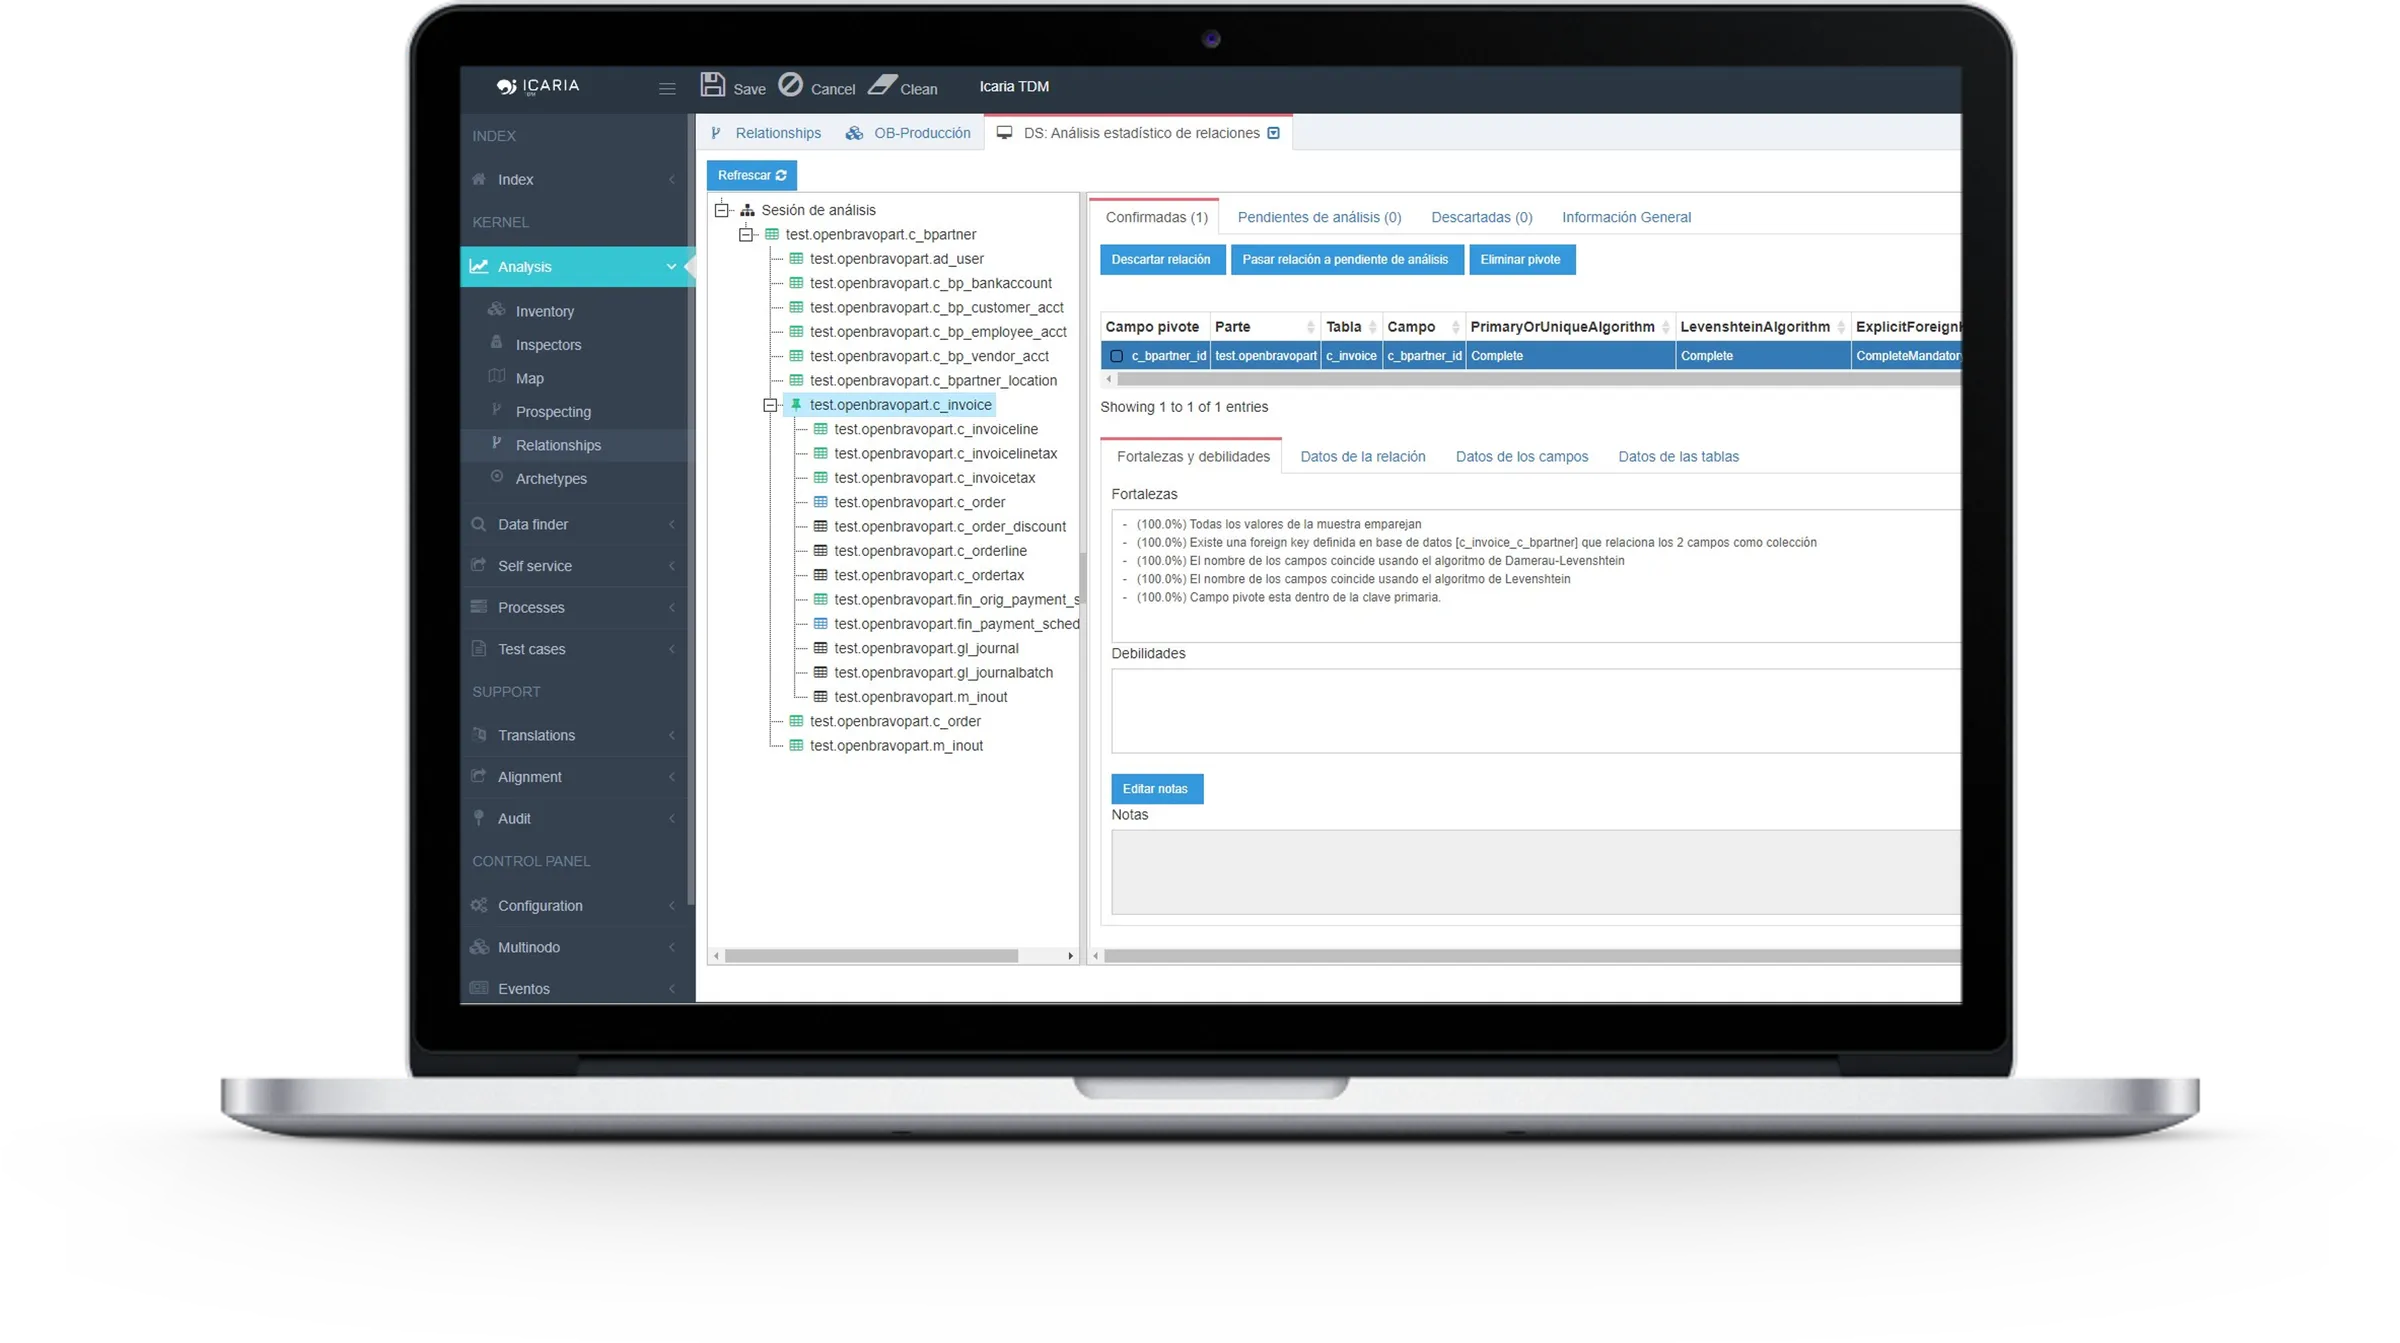Open dropdown on DS Análisis estadístico tab
Image resolution: width=2400 pixels, height=1343 pixels.
[1273, 133]
